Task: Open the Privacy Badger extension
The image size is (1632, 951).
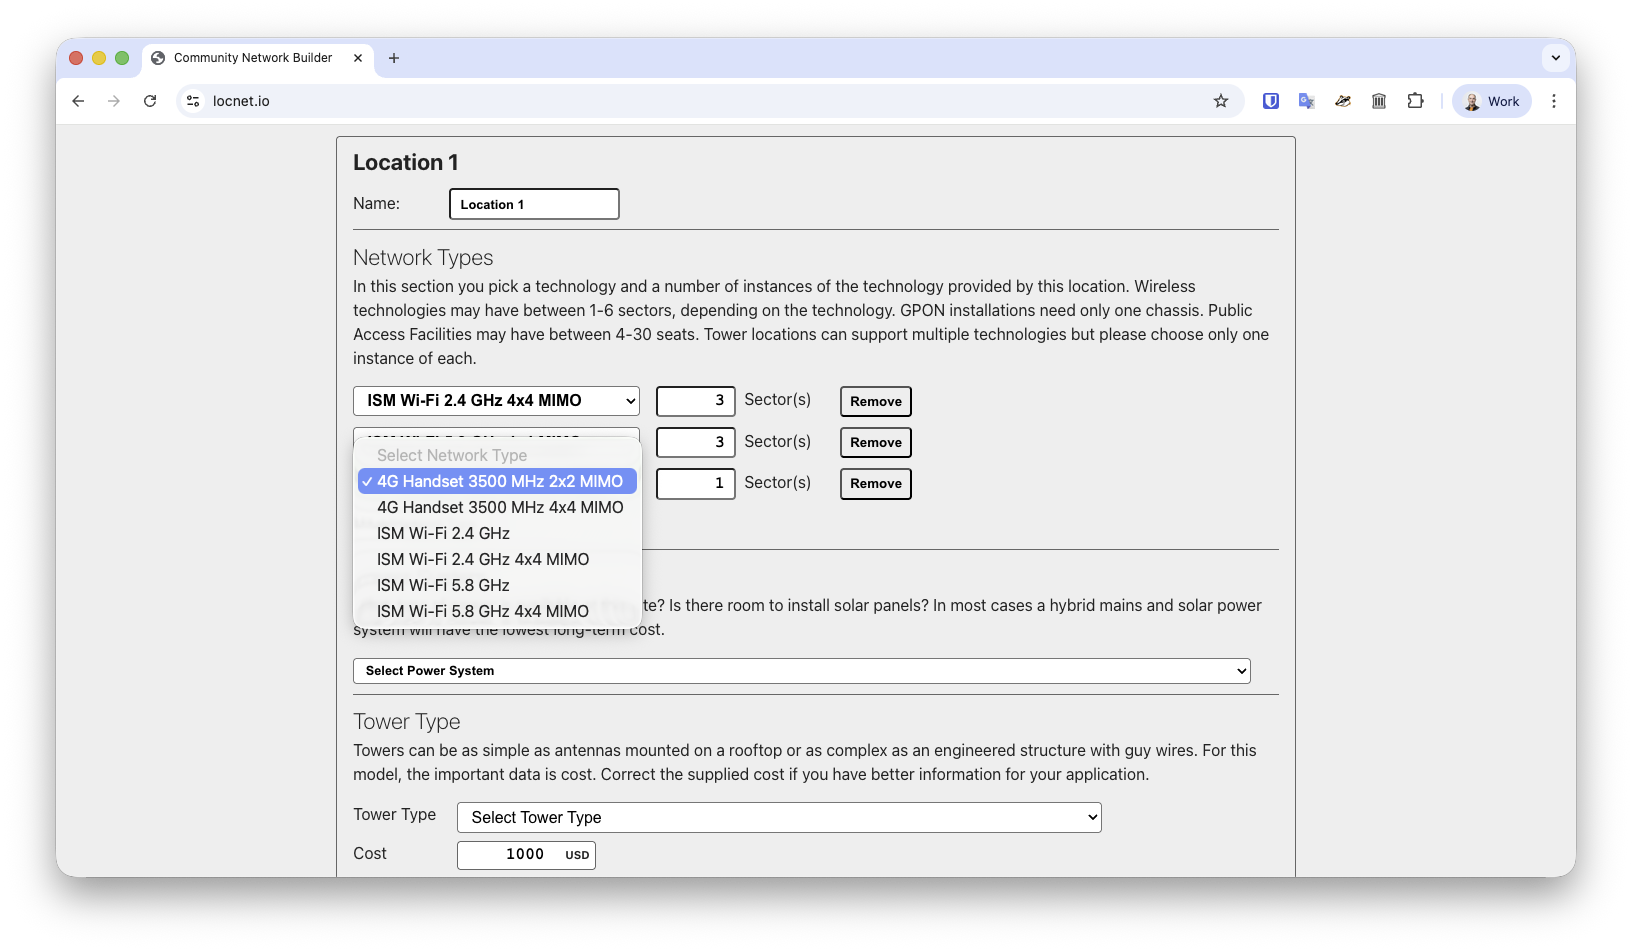Action: click(x=1342, y=100)
